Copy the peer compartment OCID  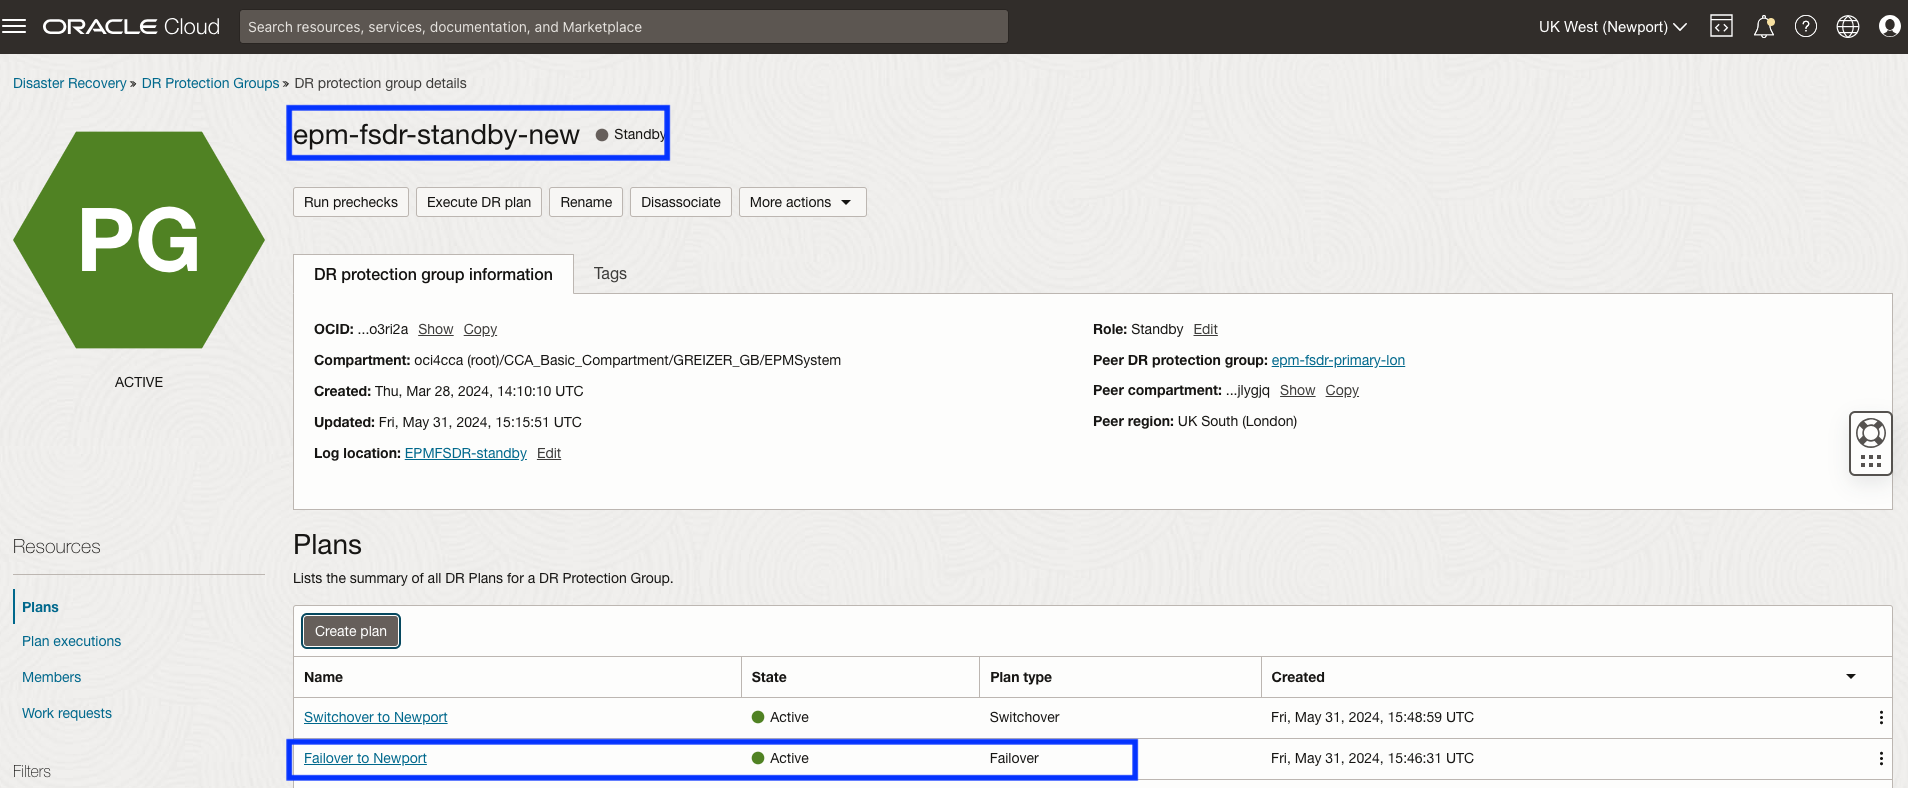click(1342, 390)
